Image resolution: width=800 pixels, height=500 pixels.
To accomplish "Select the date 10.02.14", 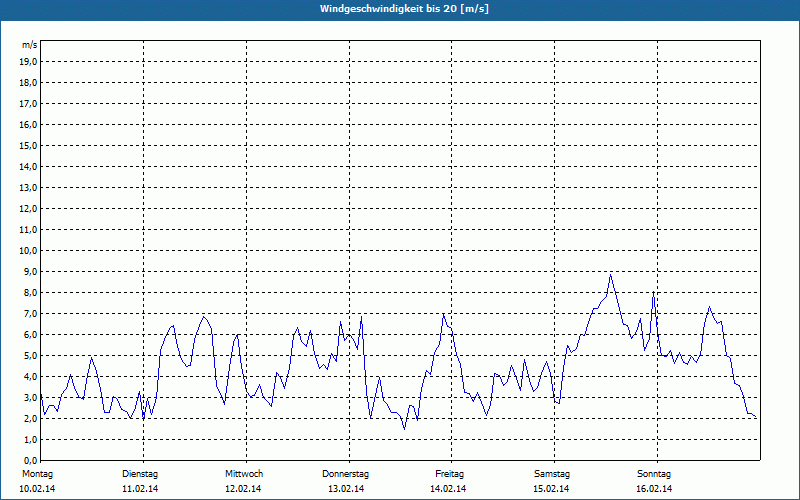I will coord(37,489).
